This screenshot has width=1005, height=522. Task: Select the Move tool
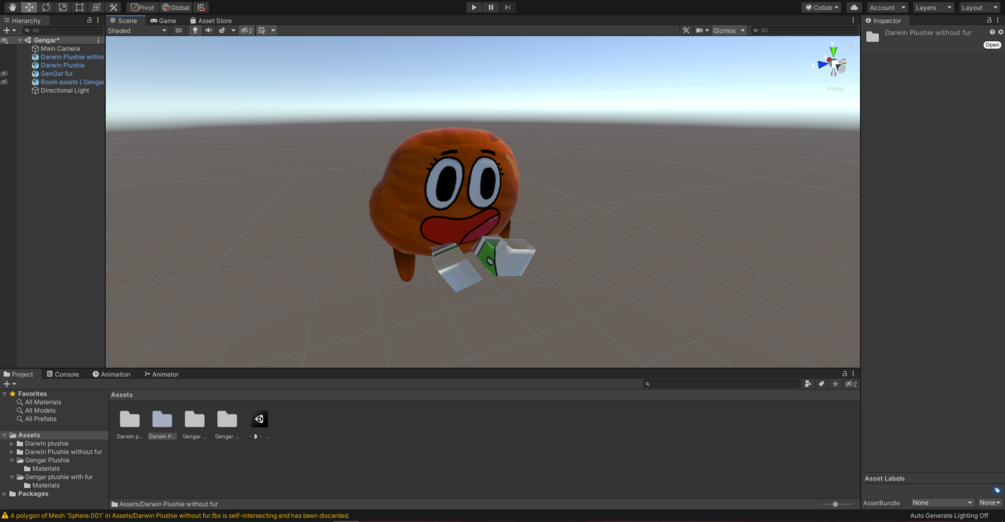point(29,7)
